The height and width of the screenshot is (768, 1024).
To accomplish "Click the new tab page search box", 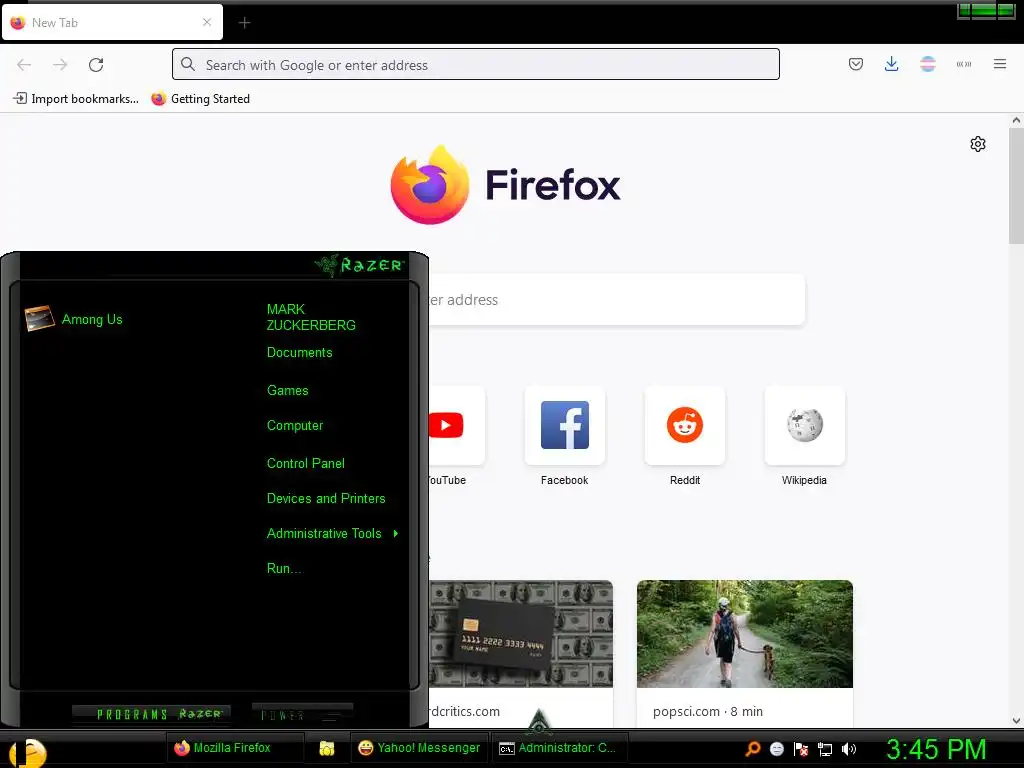I will coord(616,300).
